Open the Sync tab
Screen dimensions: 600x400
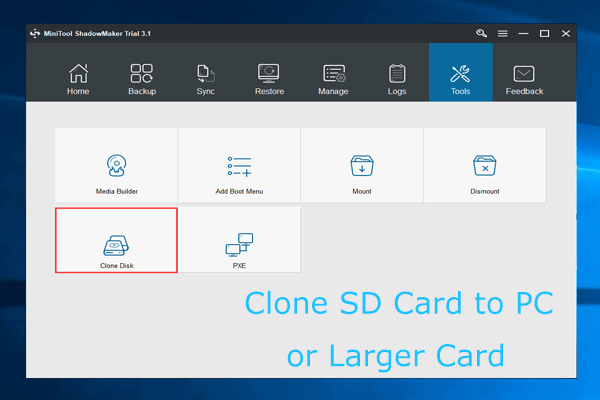pyautogui.click(x=205, y=79)
